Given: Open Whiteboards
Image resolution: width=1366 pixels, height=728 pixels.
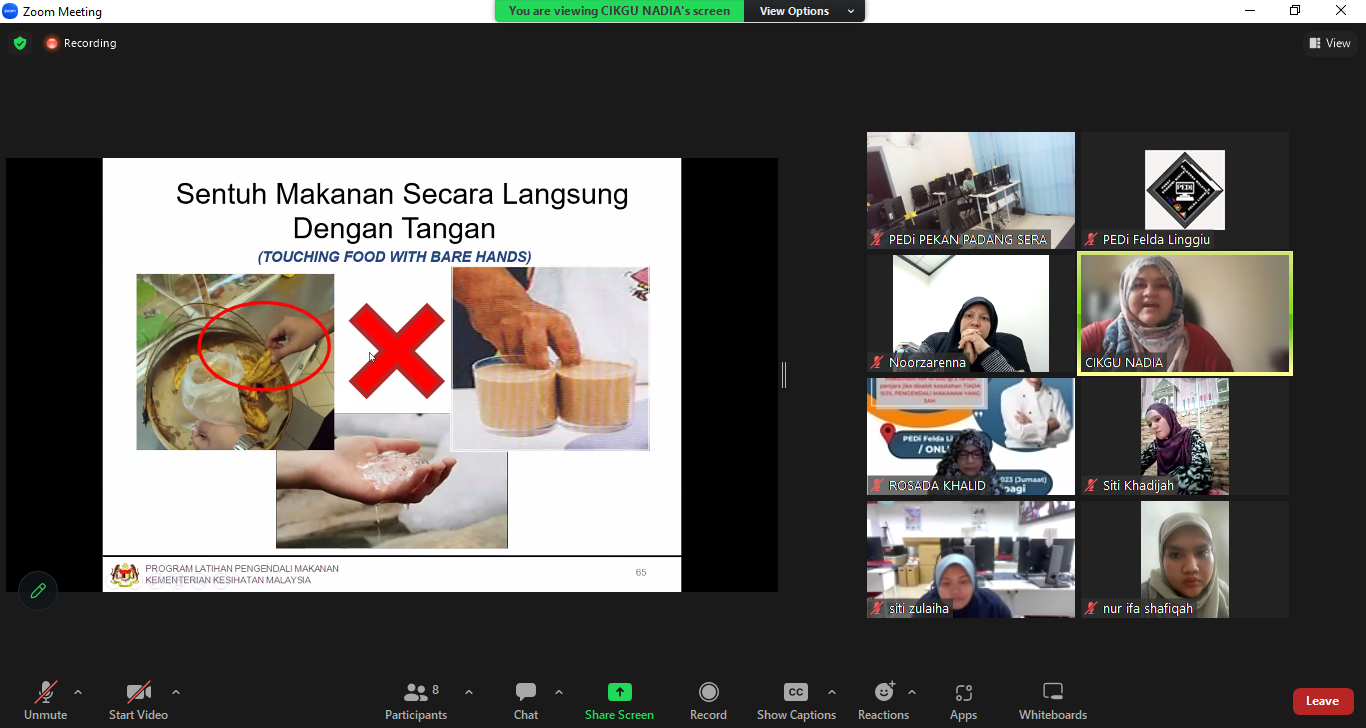Looking at the screenshot, I should click(x=1052, y=700).
